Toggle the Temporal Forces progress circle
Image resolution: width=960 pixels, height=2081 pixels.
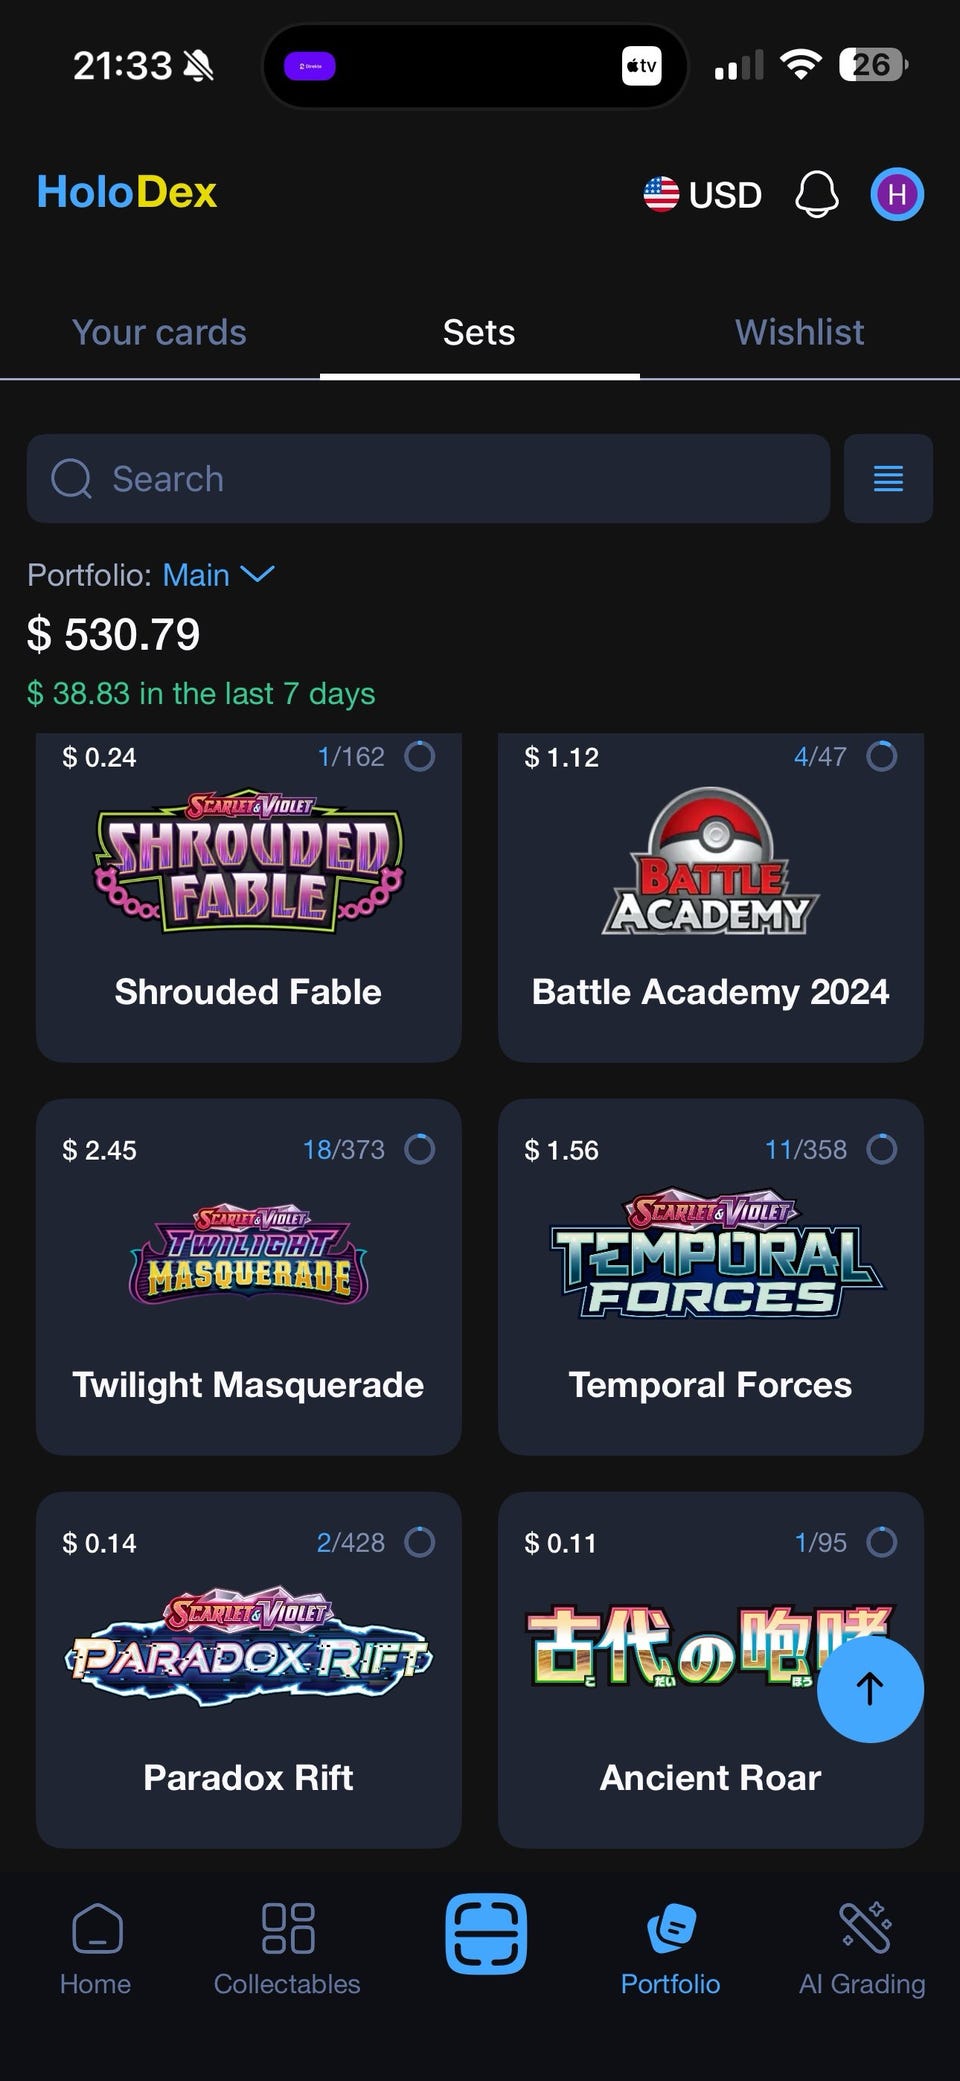tap(882, 1149)
